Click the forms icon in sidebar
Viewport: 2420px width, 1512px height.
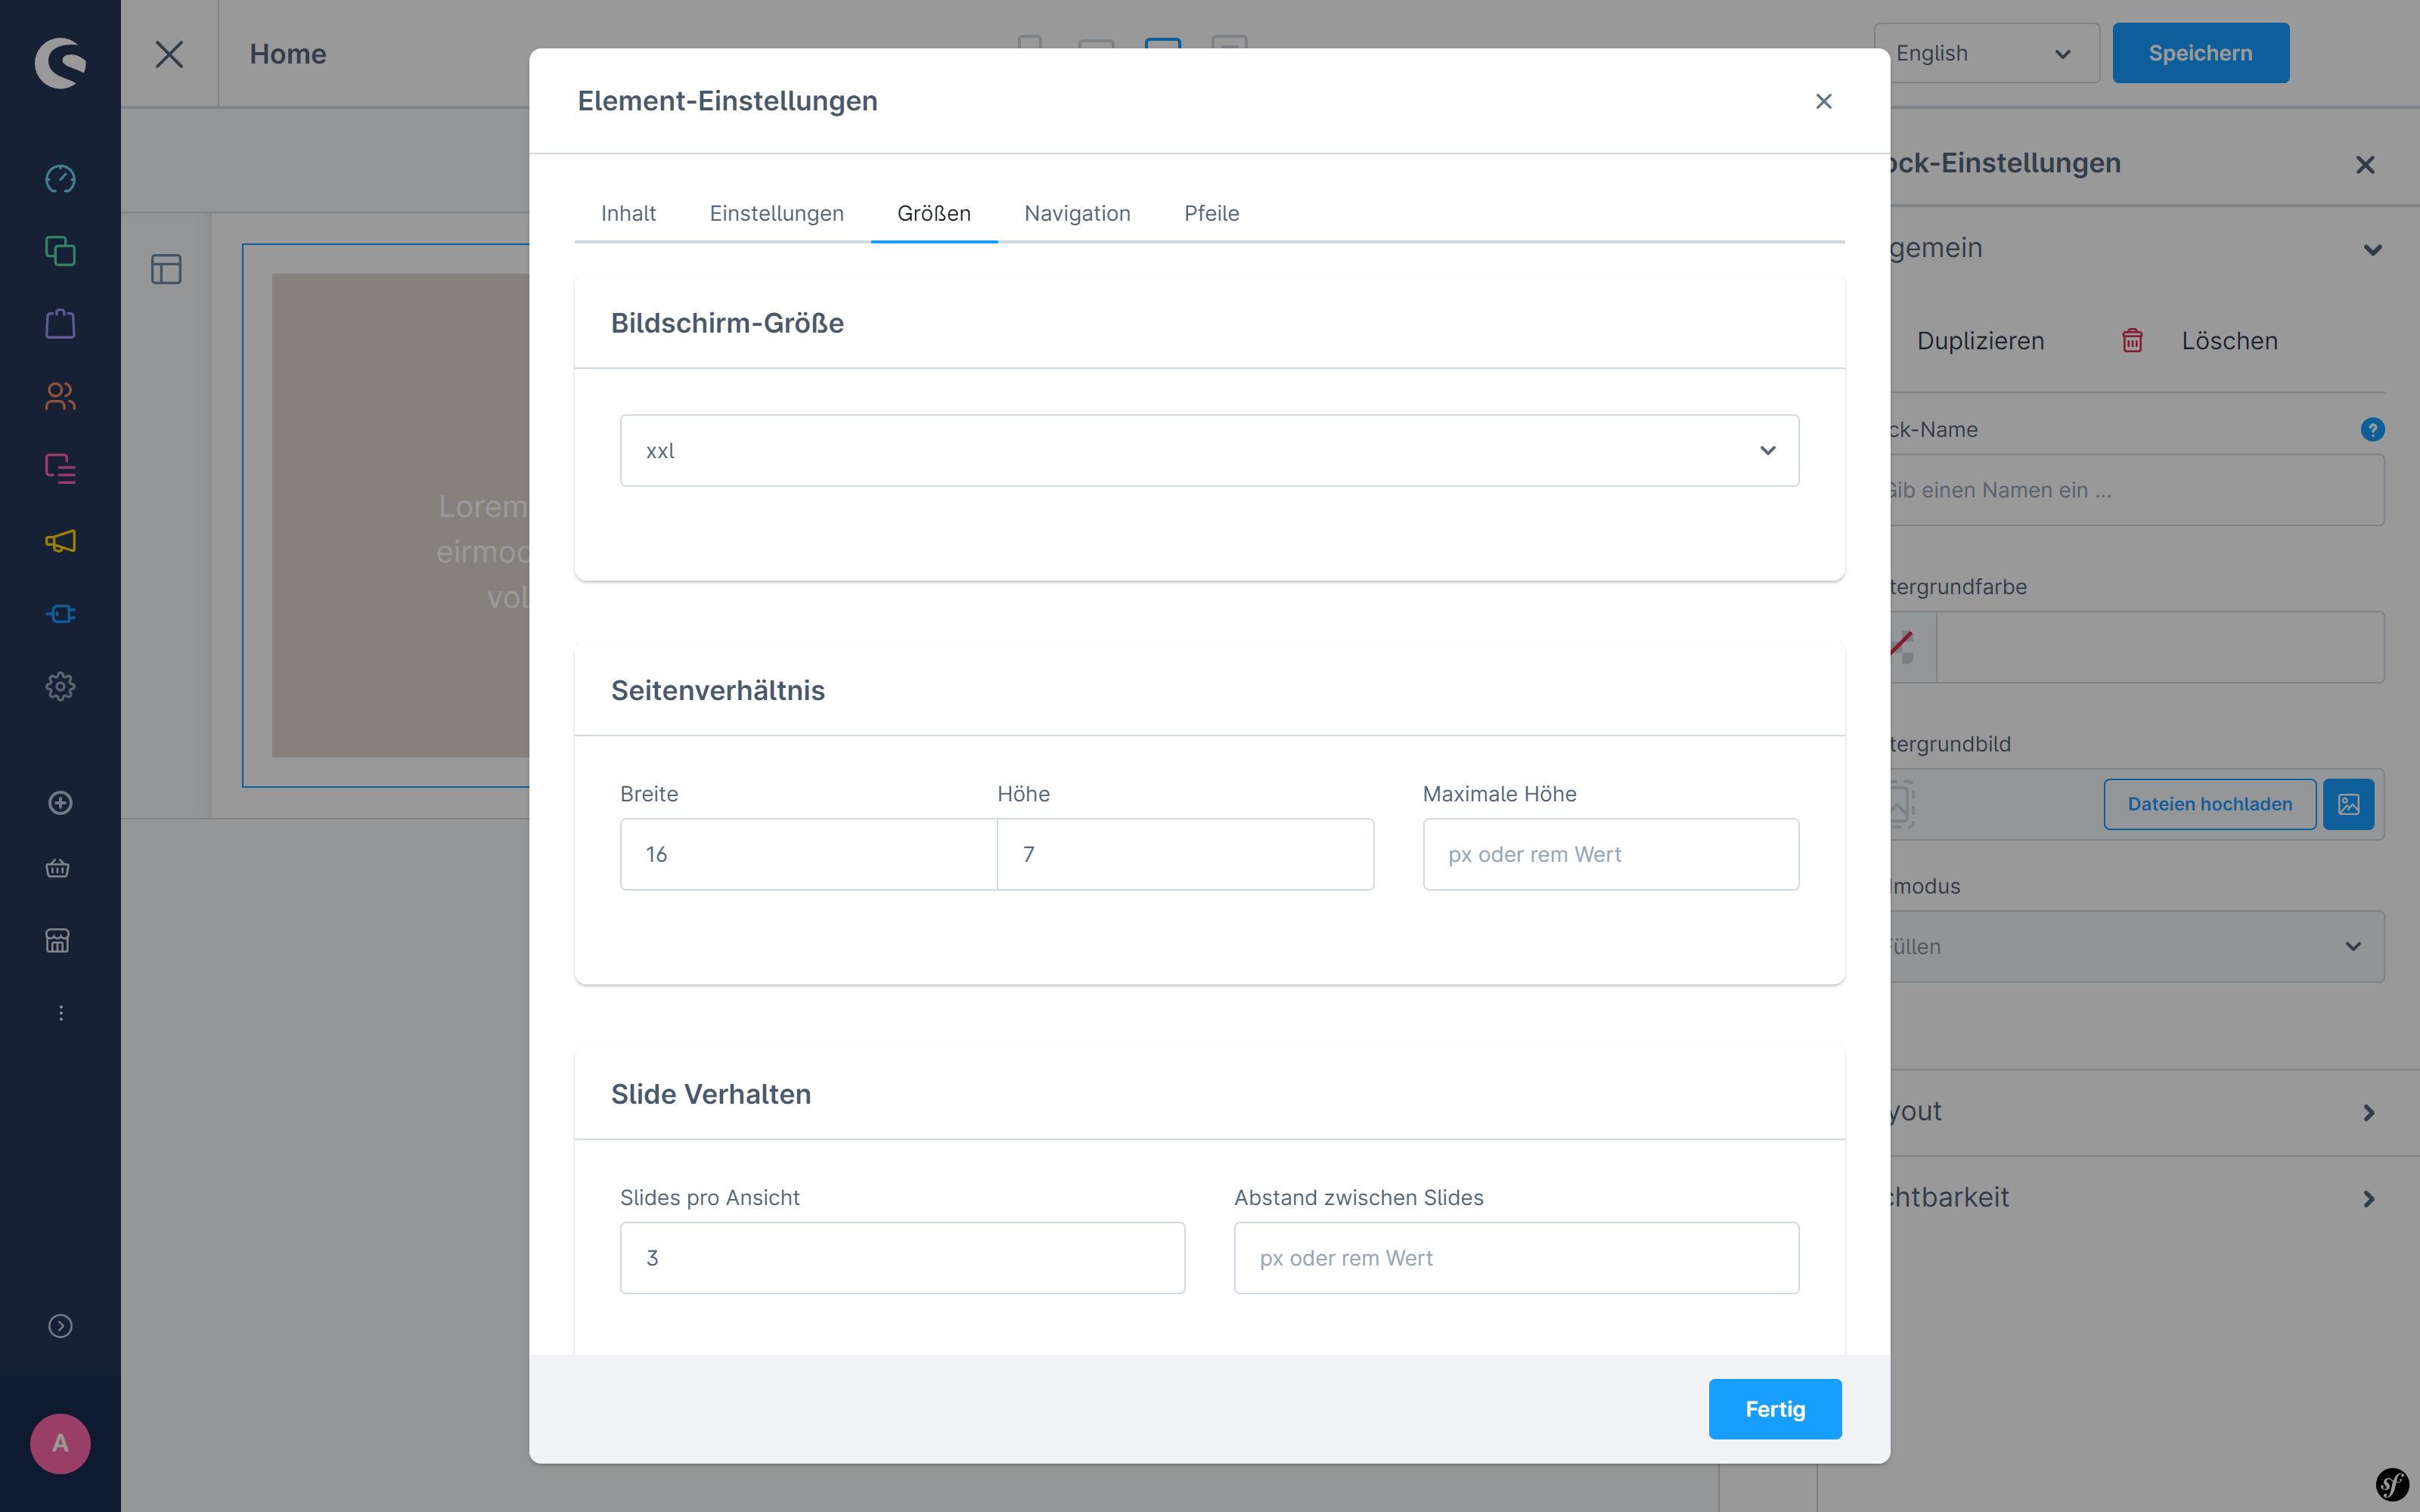pos(61,470)
